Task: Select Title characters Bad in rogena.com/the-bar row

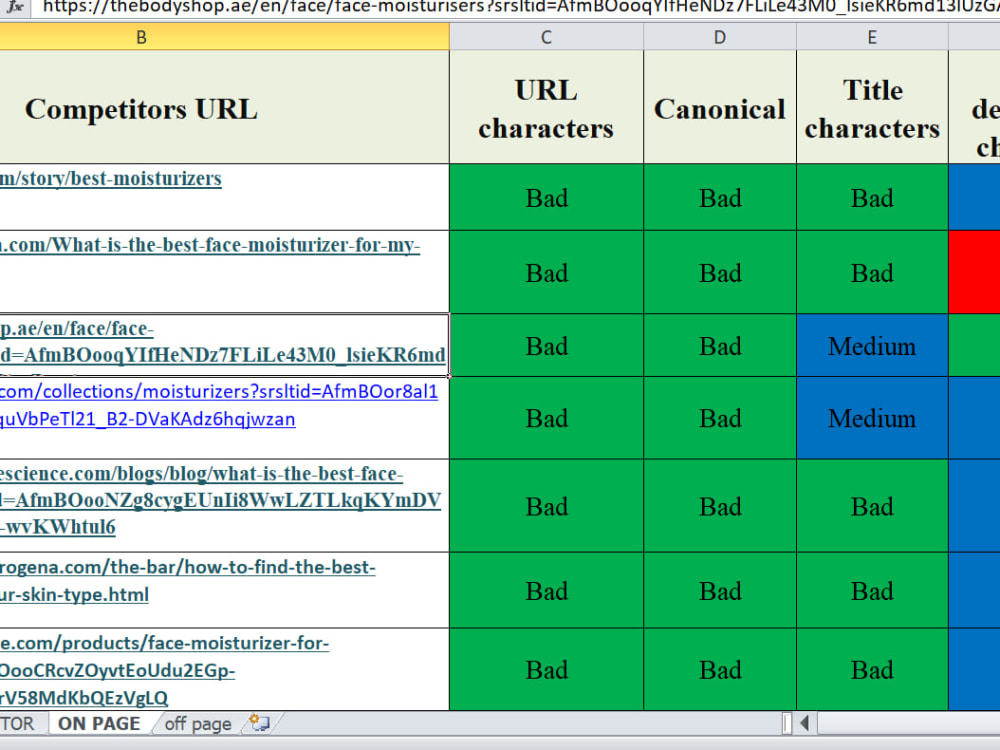Action: pyautogui.click(x=872, y=591)
